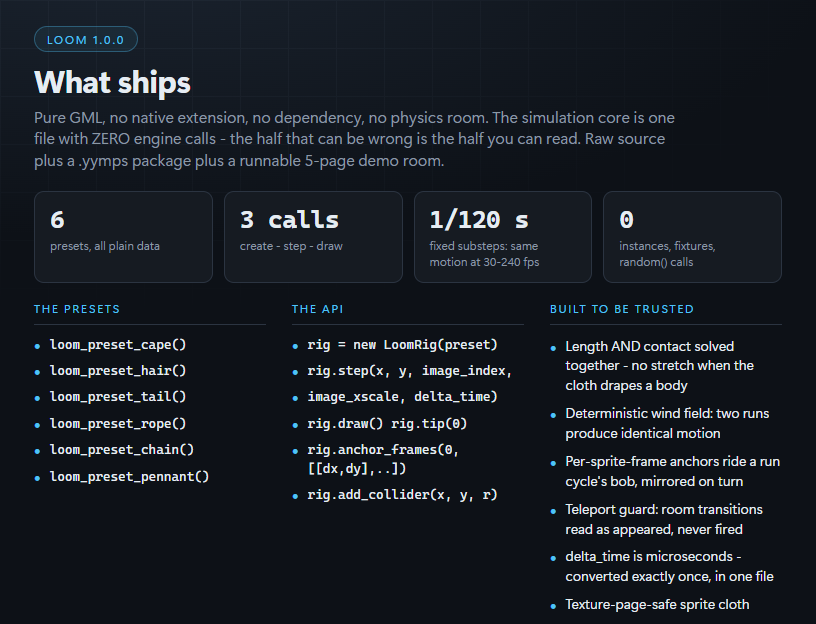The width and height of the screenshot is (816, 624).
Task: Click 'rig.anchor_frames(0,' API entry
Action: [x=383, y=459]
